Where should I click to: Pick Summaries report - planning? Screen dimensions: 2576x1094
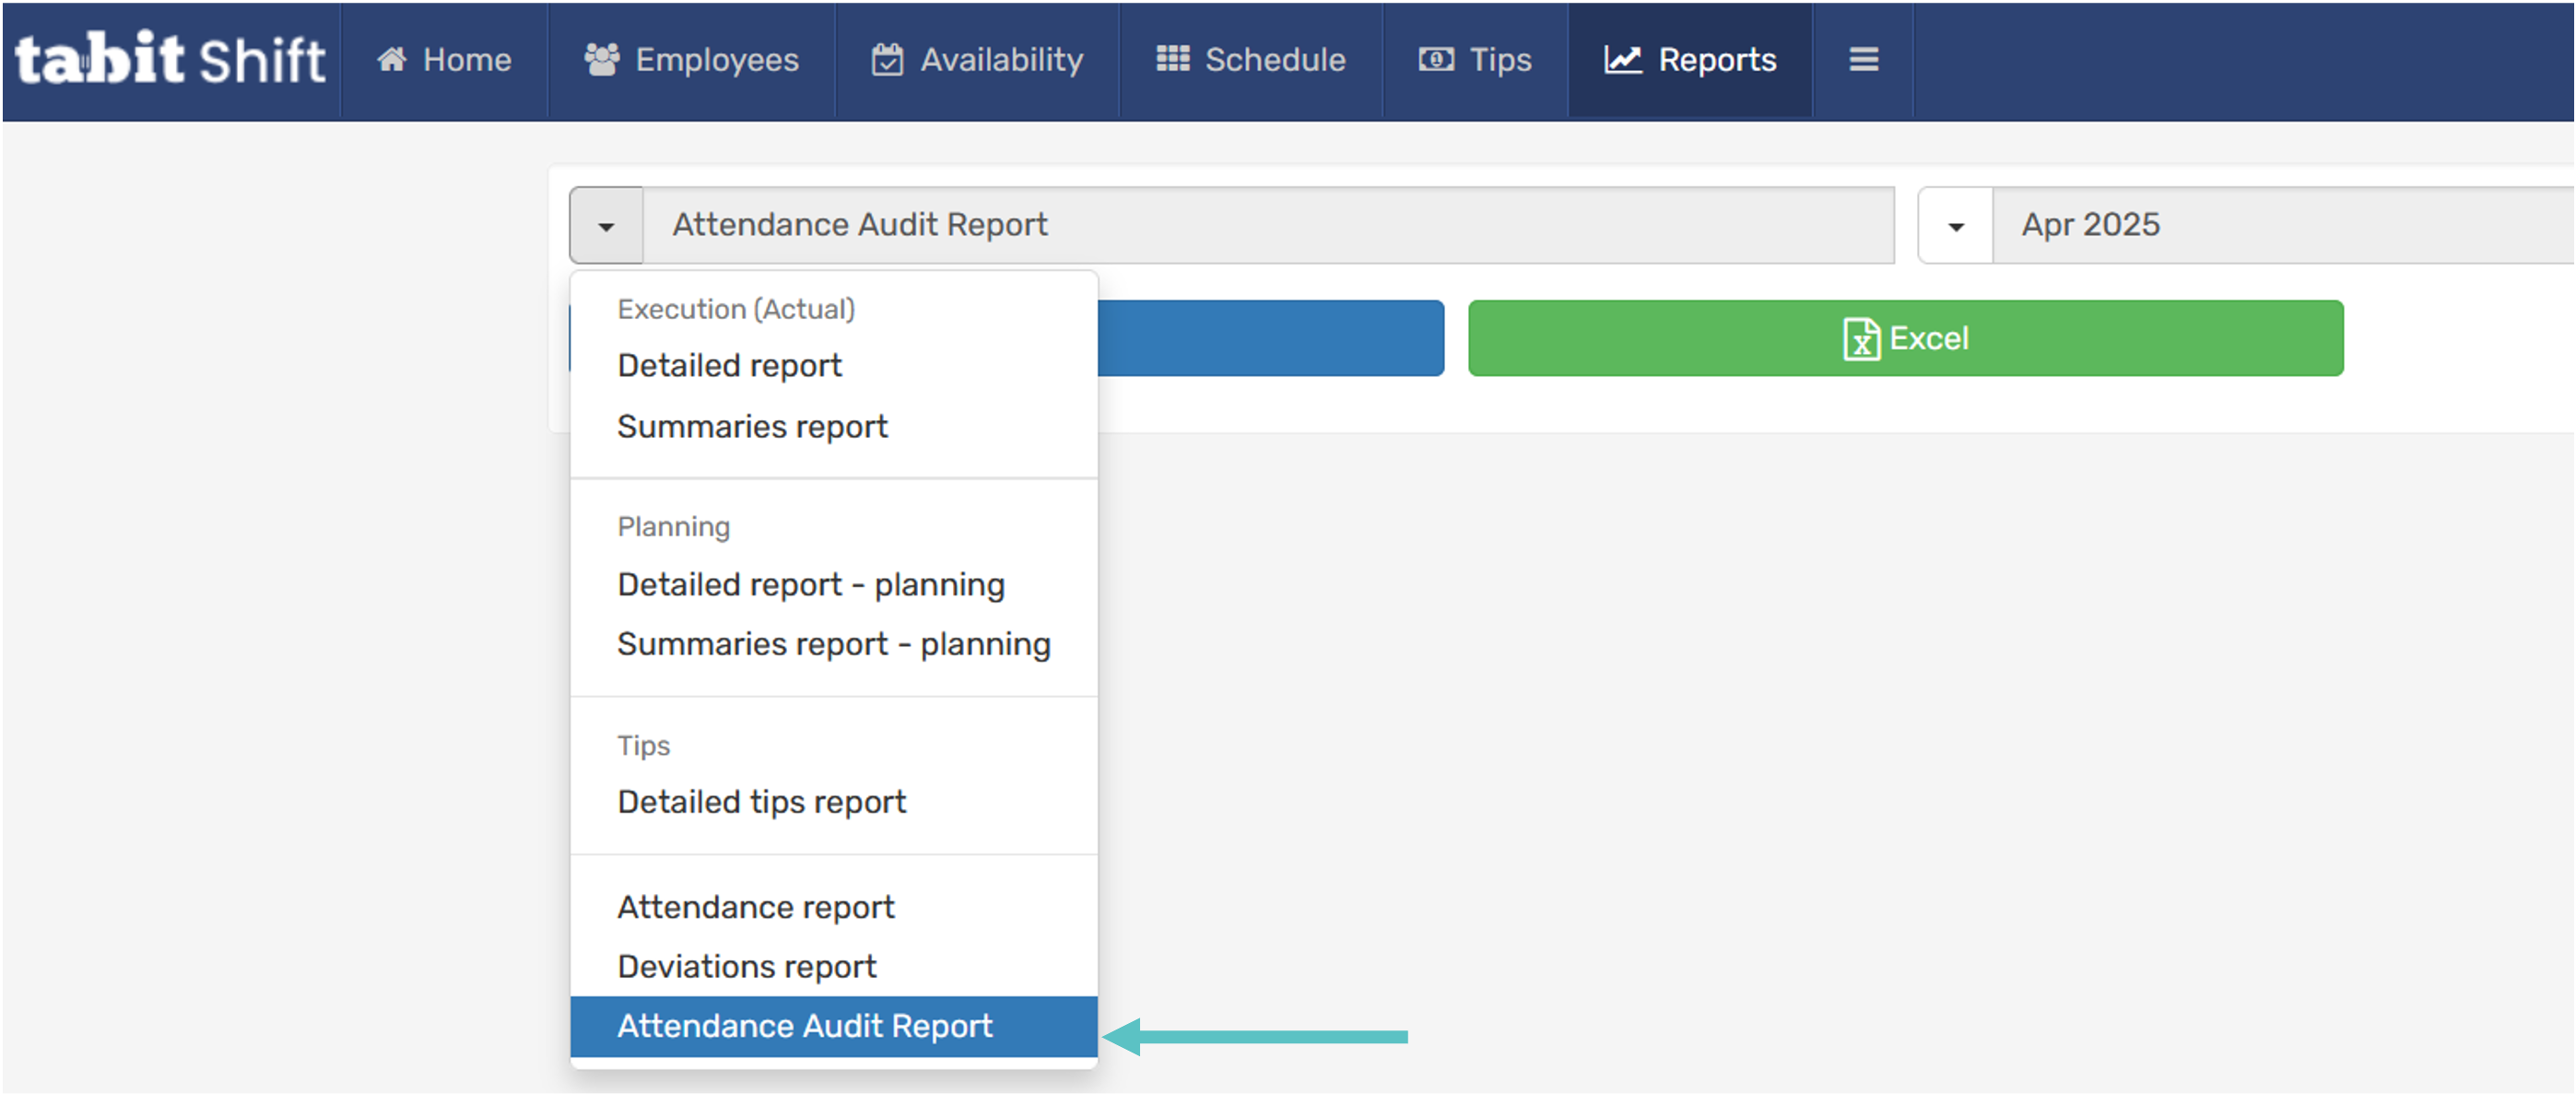coord(833,645)
